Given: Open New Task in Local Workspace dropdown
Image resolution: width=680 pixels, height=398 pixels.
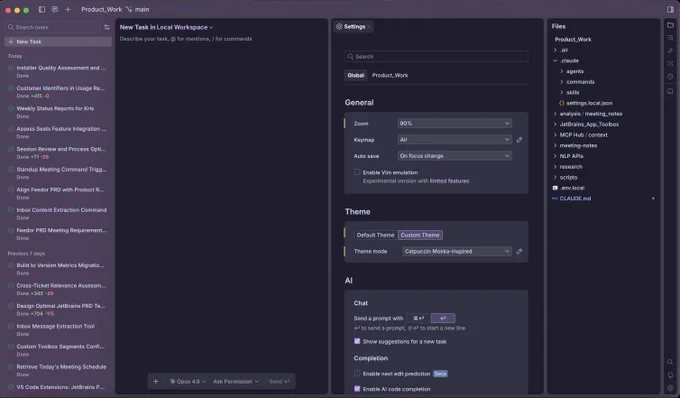Looking at the screenshot, I should click(166, 27).
